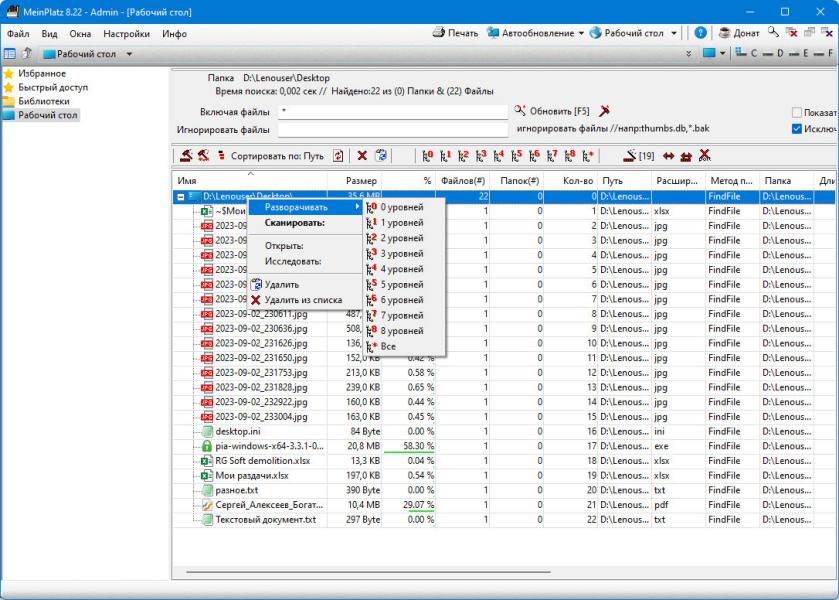Click the expand all levels (*) toolbar icon
Screen dimensions: 839x600
point(588,156)
